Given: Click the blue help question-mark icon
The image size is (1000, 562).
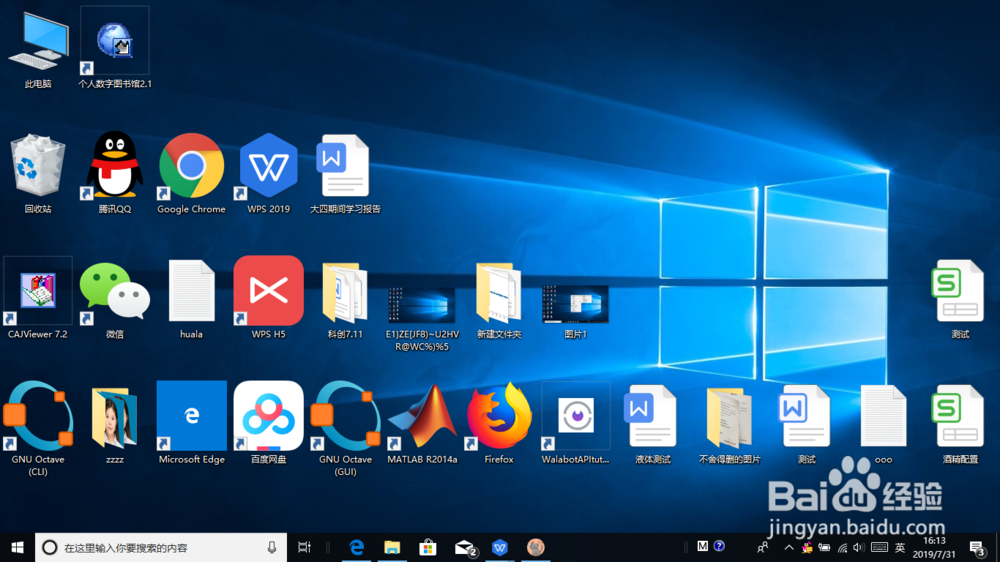Looking at the screenshot, I should click(719, 546).
